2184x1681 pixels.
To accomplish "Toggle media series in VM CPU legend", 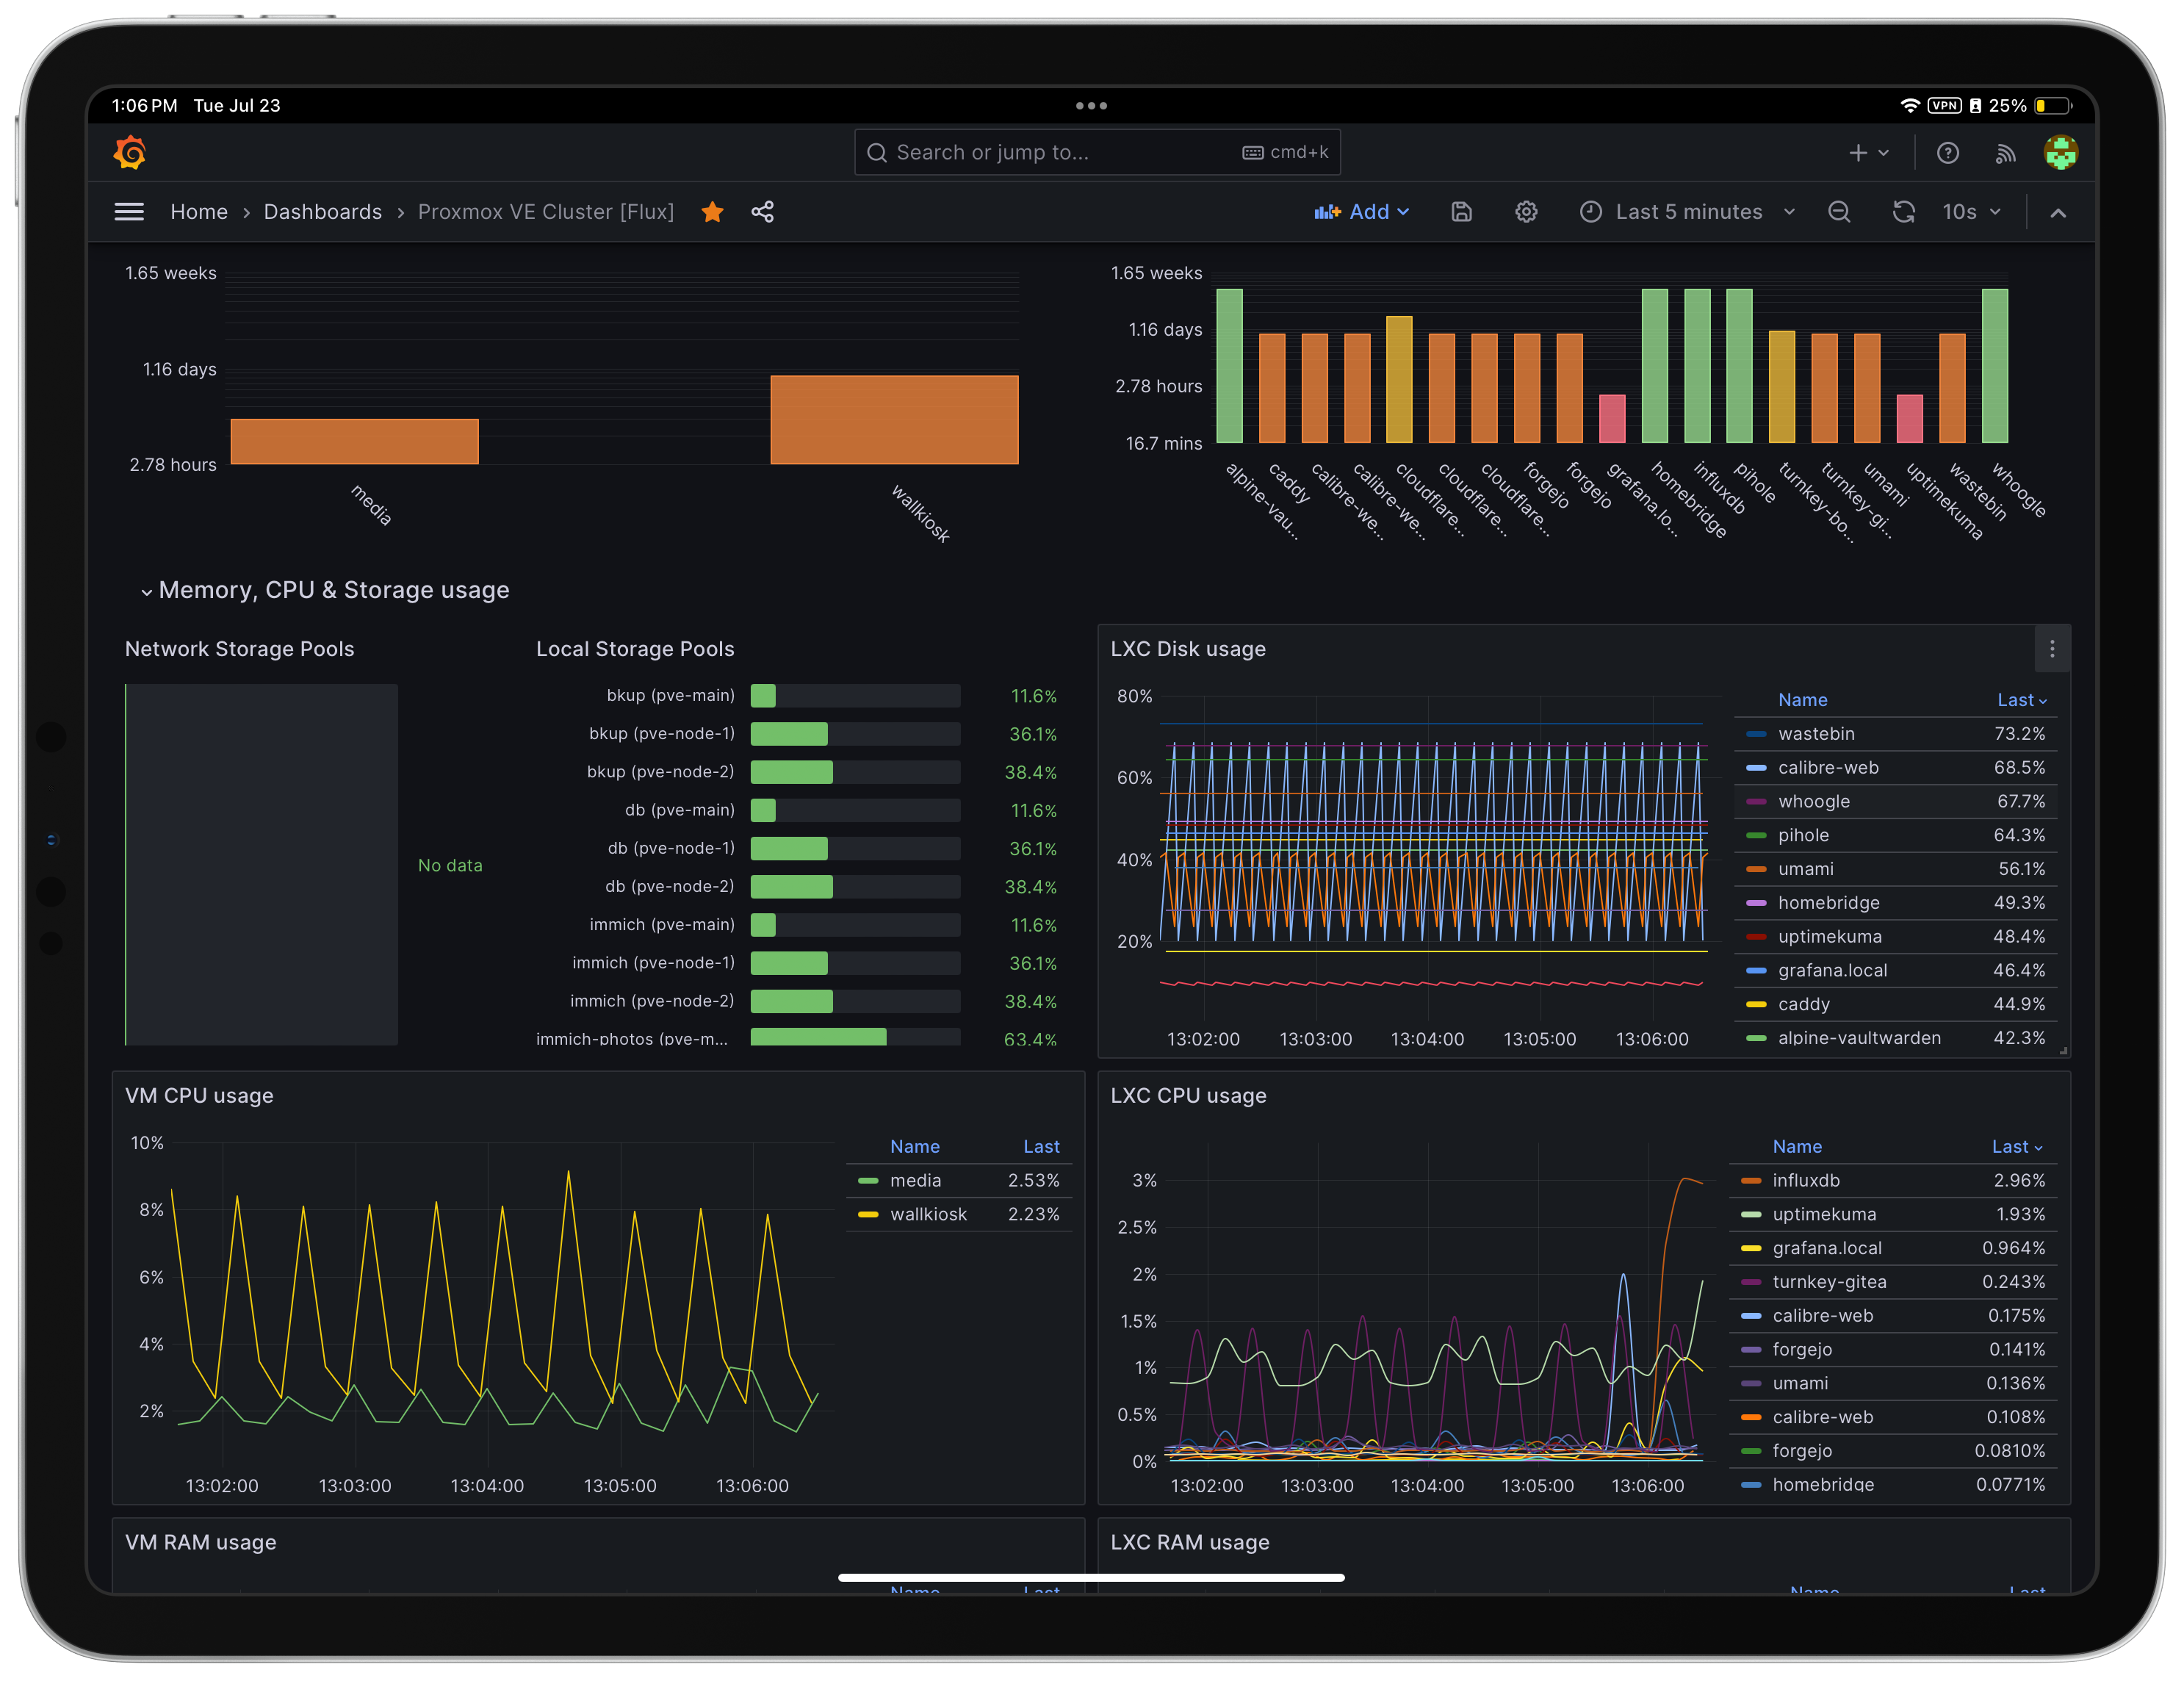I will click(x=915, y=1181).
